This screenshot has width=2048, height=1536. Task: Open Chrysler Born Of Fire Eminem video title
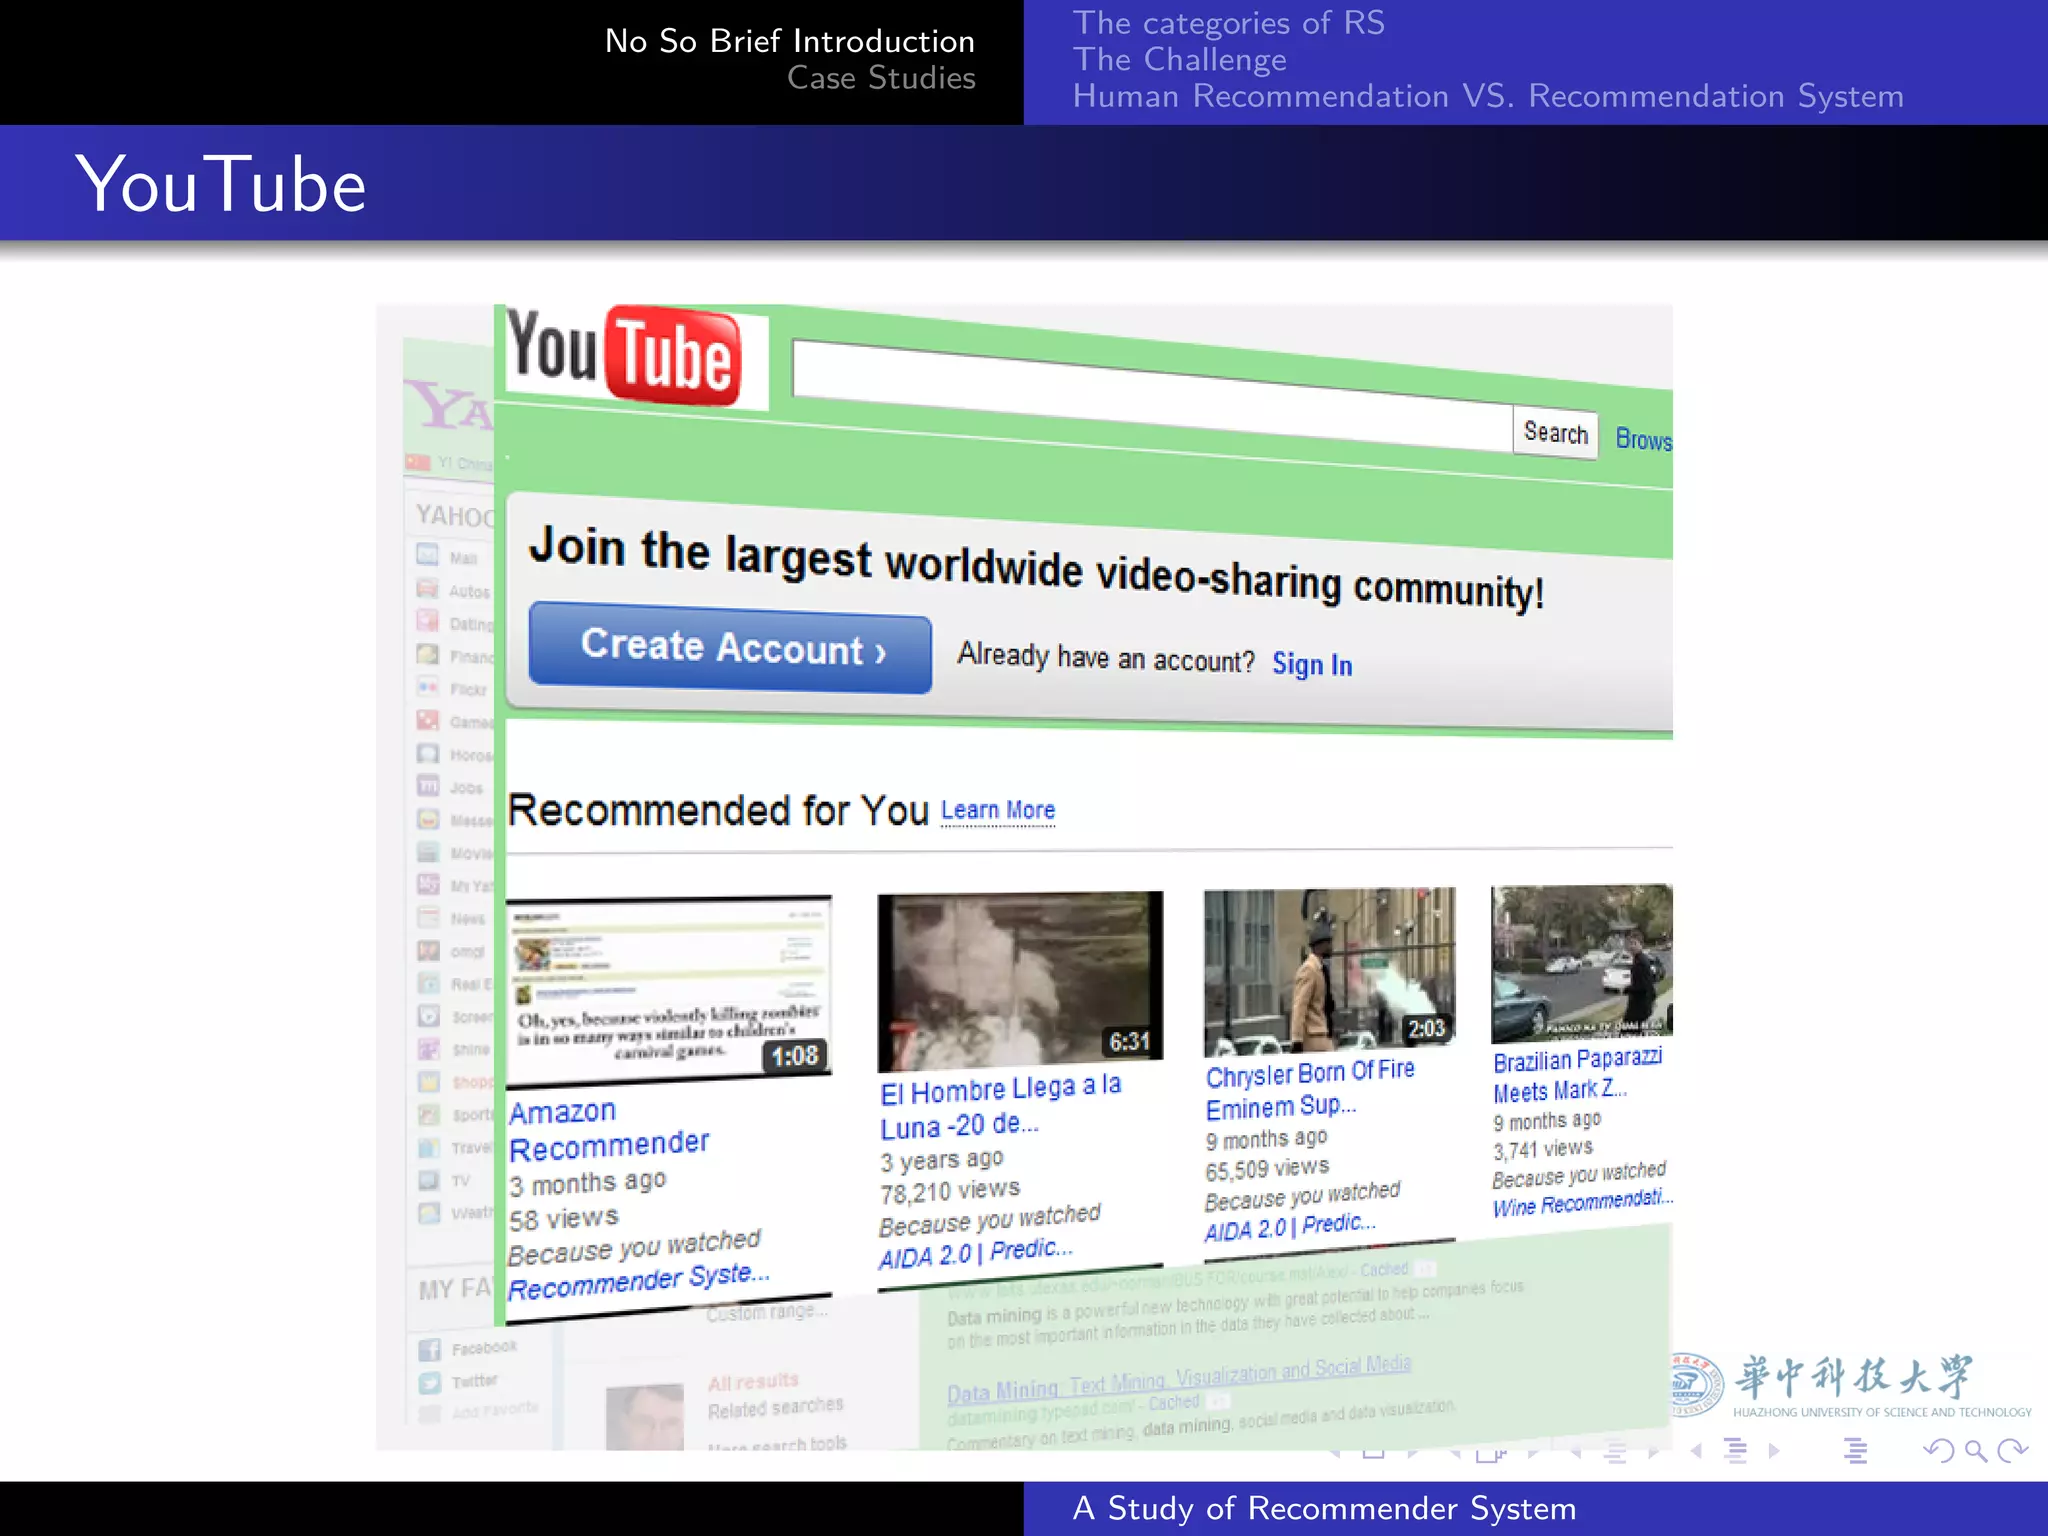click(x=1309, y=1090)
